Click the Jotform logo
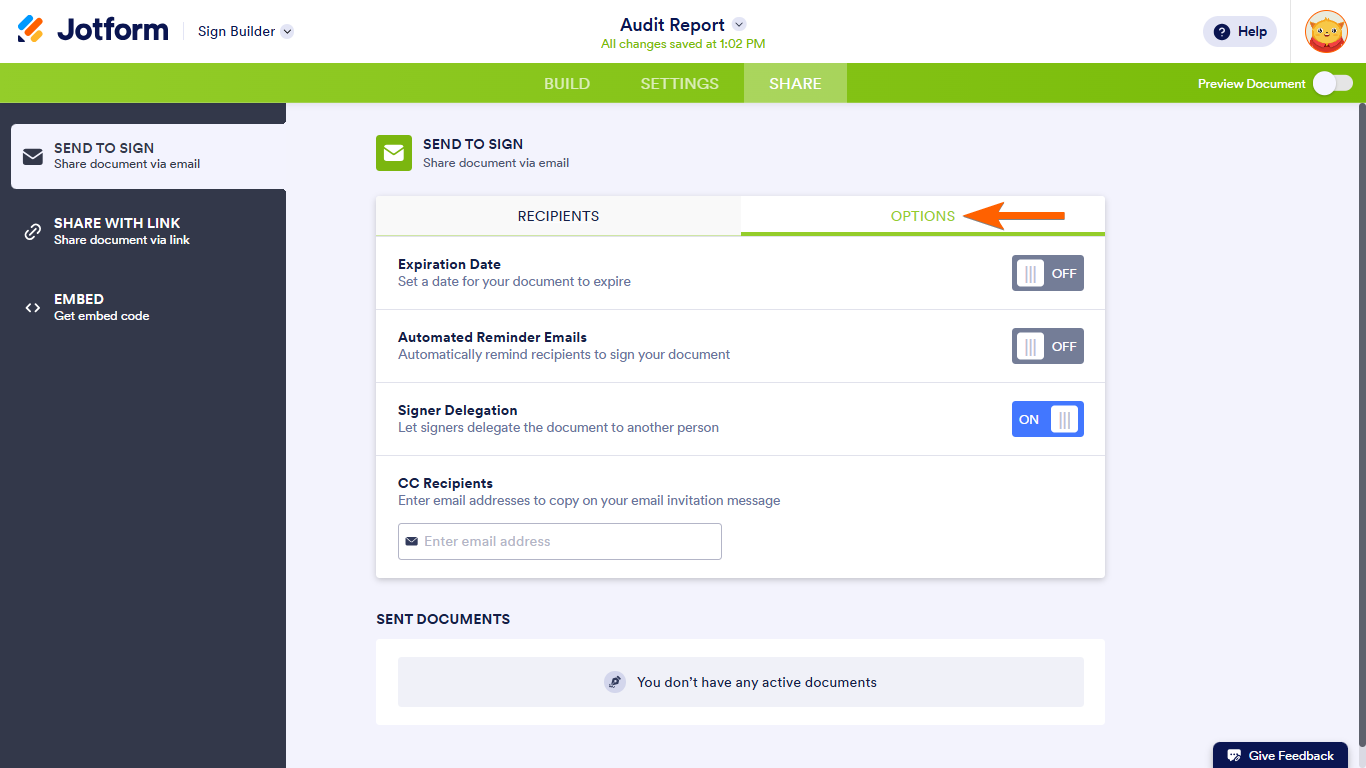This screenshot has width=1366, height=768. coord(93,30)
